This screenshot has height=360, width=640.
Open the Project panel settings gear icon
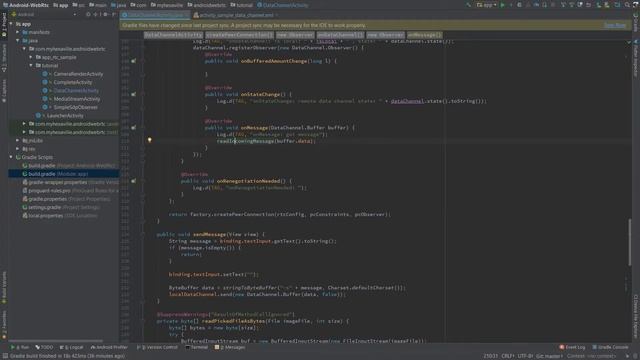click(105, 14)
